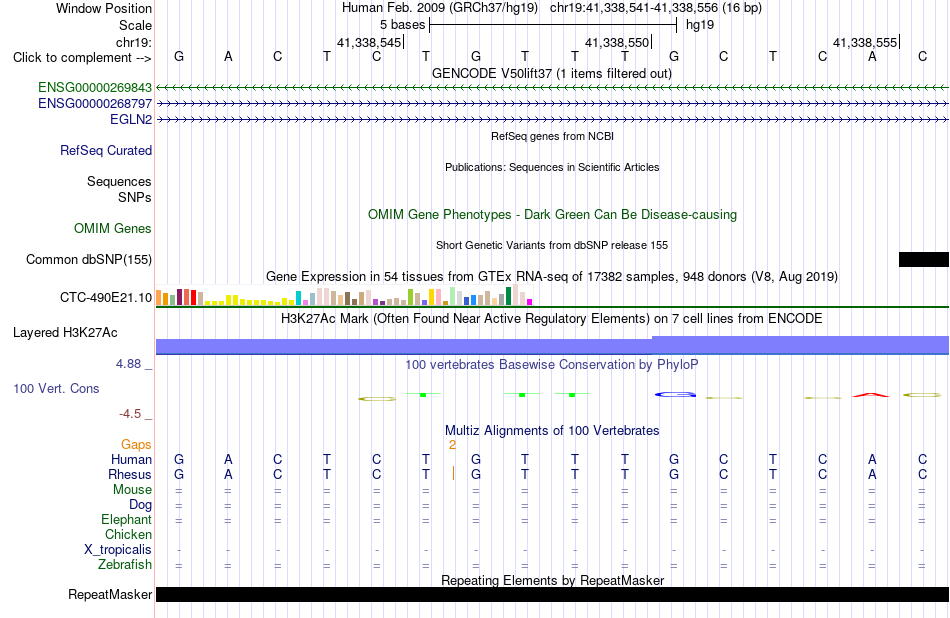Select the Rhesus alignment row label
This screenshot has height=618, width=950.
tap(130, 474)
